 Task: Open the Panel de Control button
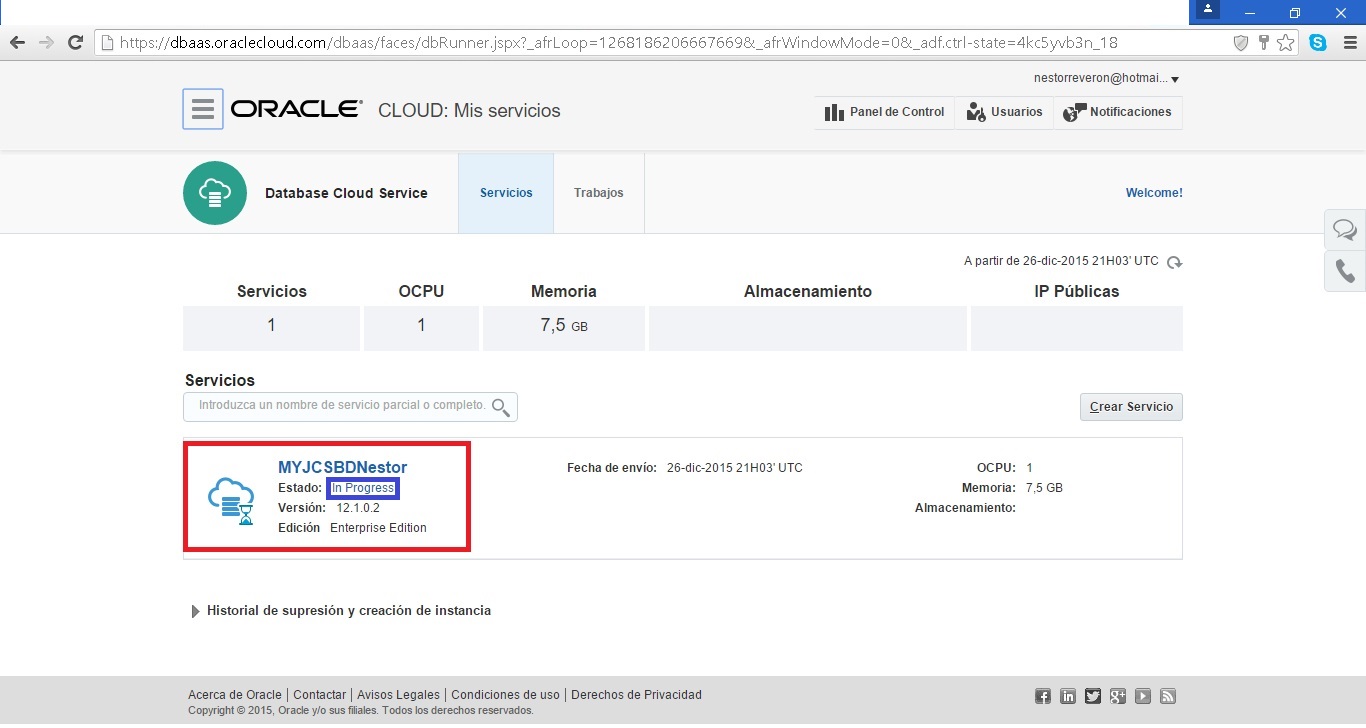tap(884, 112)
